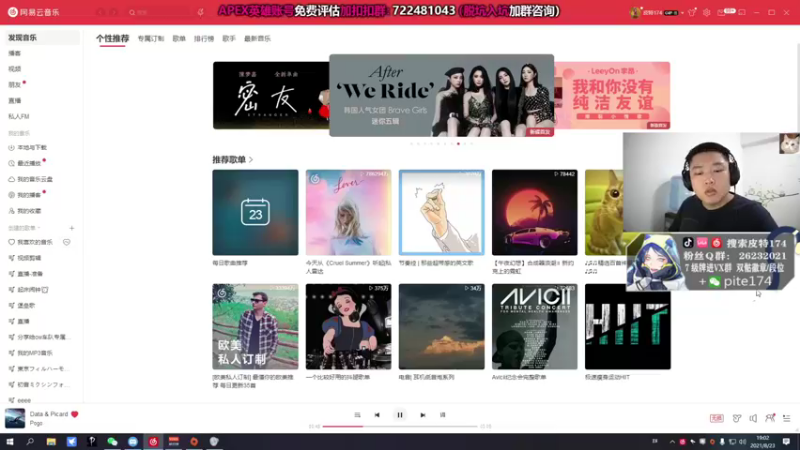Click the search box in header

tap(161, 12)
